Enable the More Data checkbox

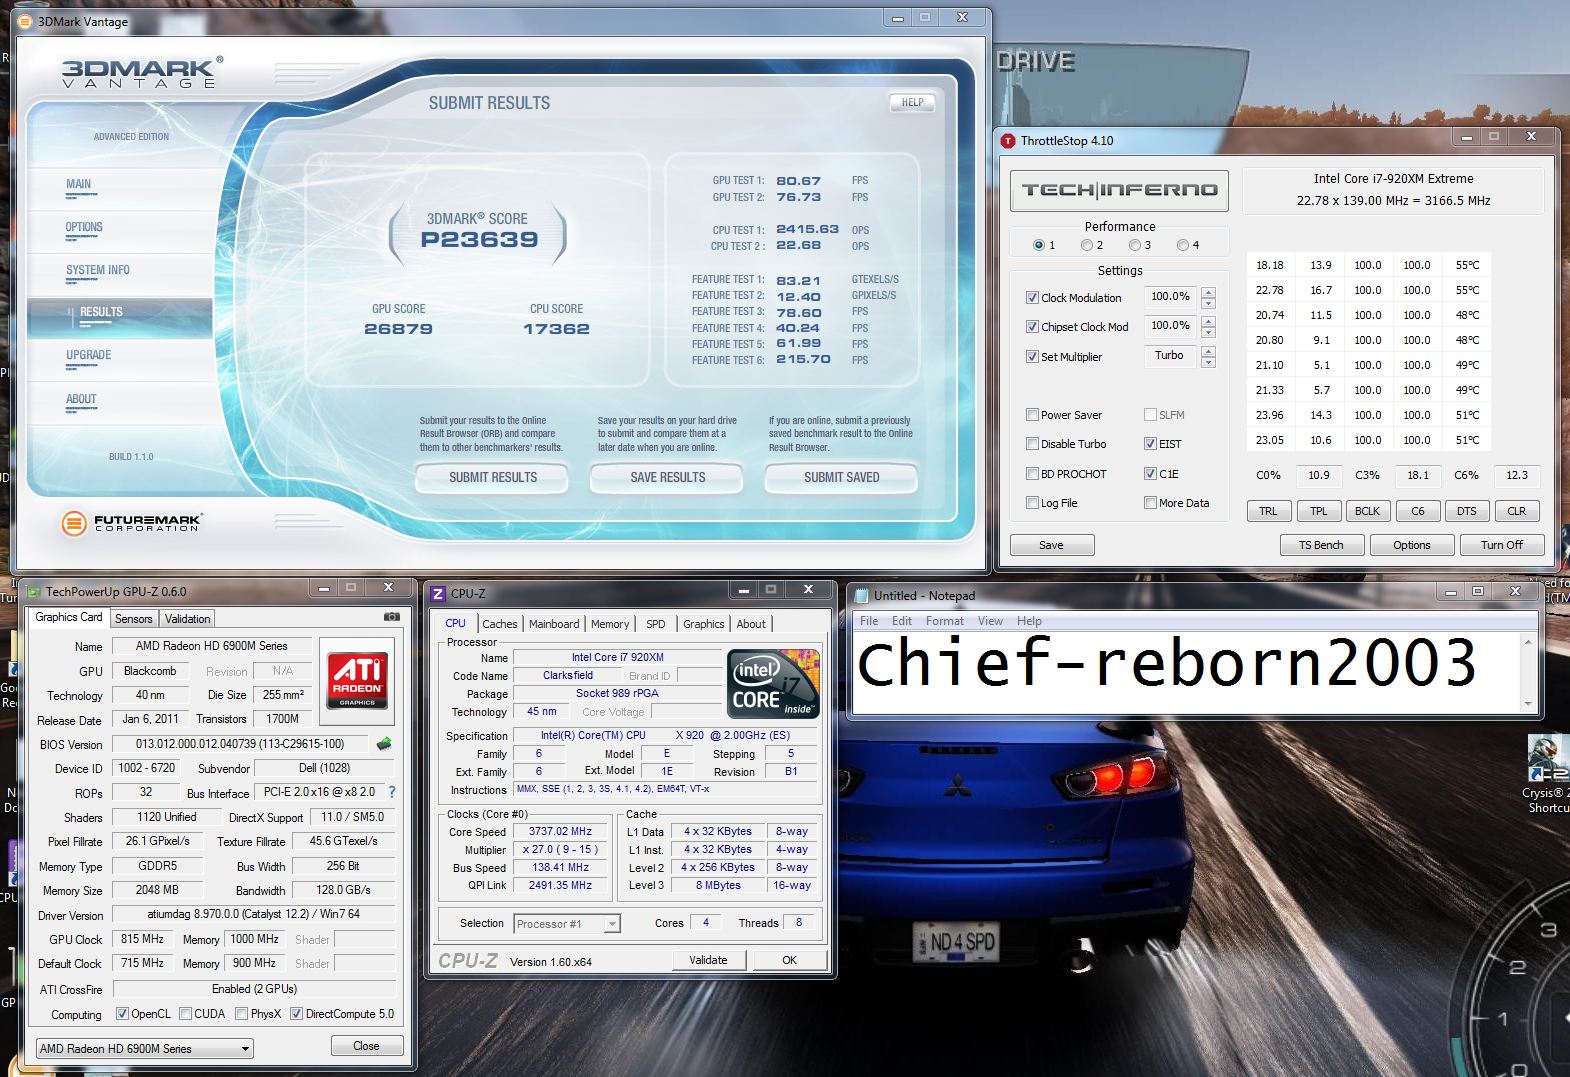[x=1150, y=503]
